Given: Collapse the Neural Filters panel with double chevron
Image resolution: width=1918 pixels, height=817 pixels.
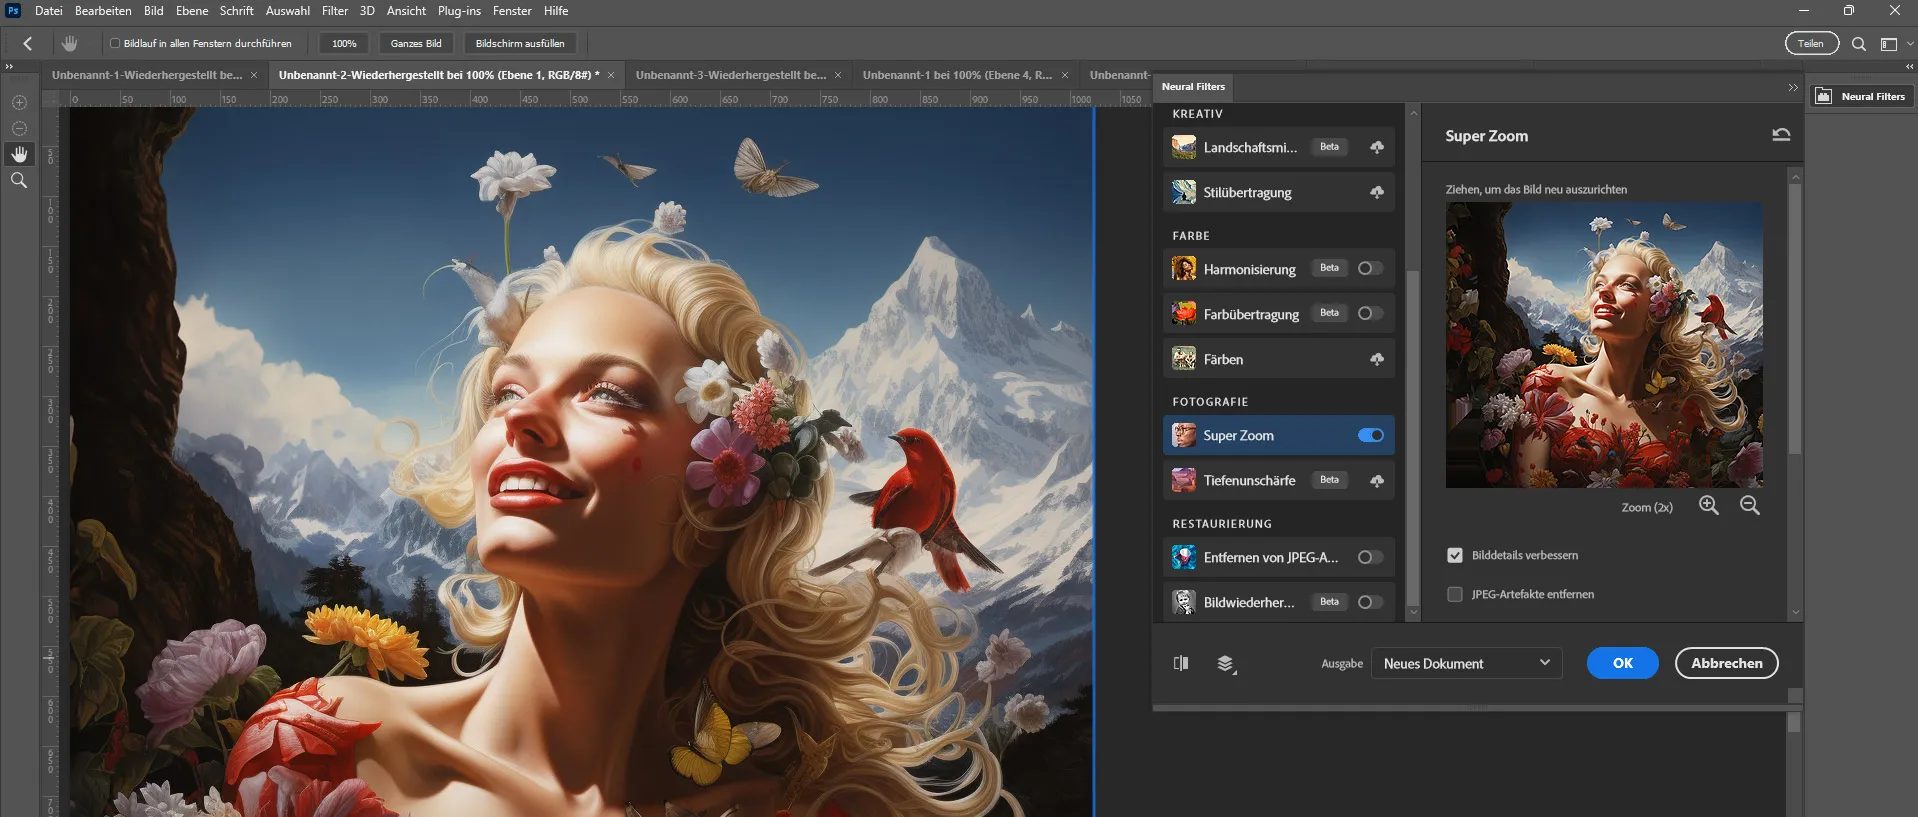Looking at the screenshot, I should click(x=1793, y=88).
